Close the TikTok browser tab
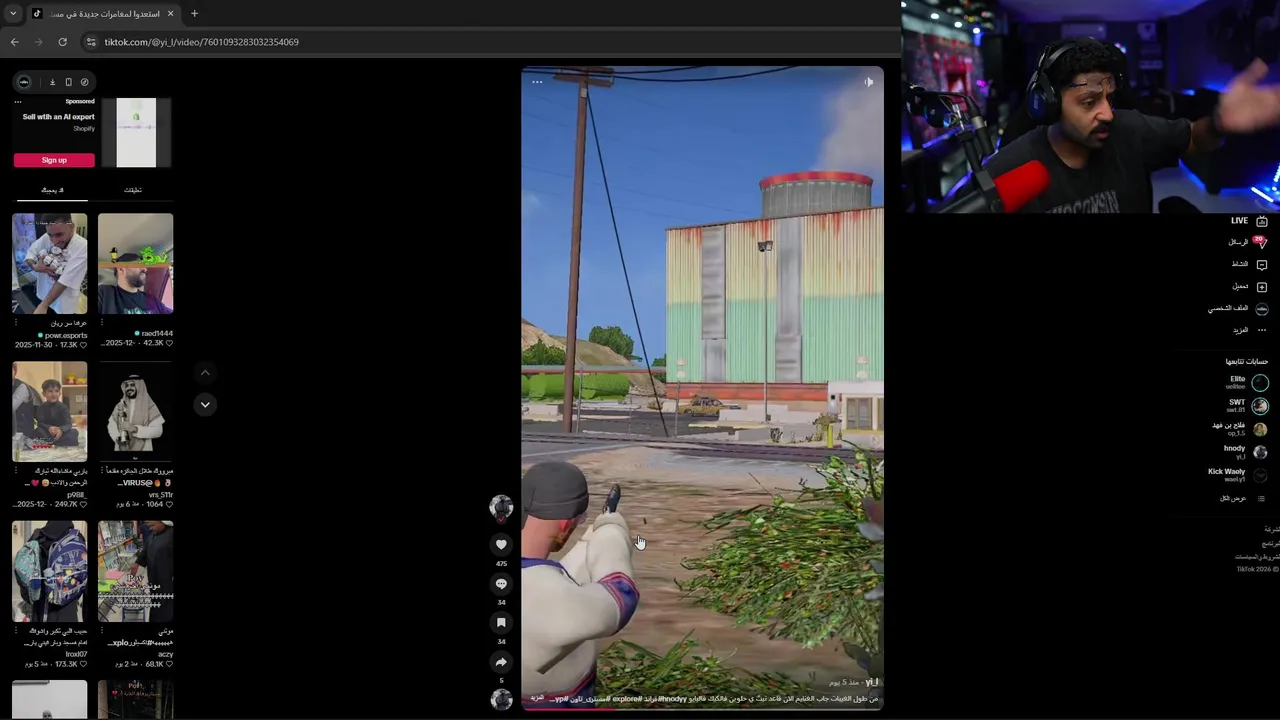This screenshot has height=720, width=1280. (170, 14)
